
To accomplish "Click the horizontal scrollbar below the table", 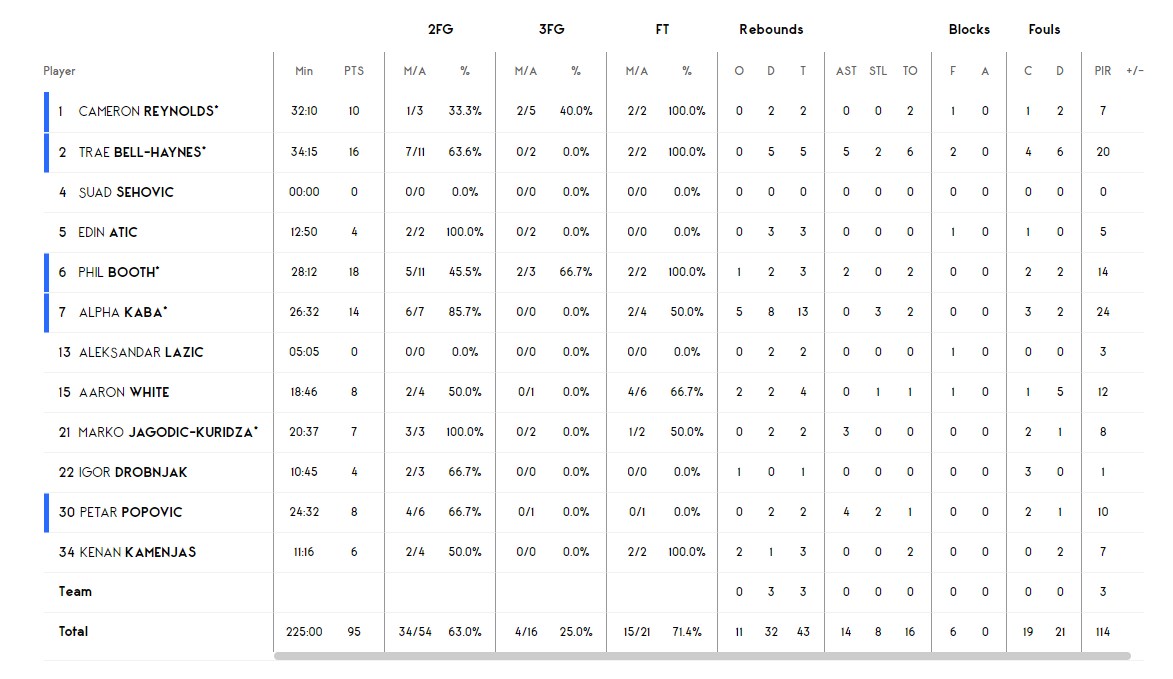I will (x=701, y=656).
